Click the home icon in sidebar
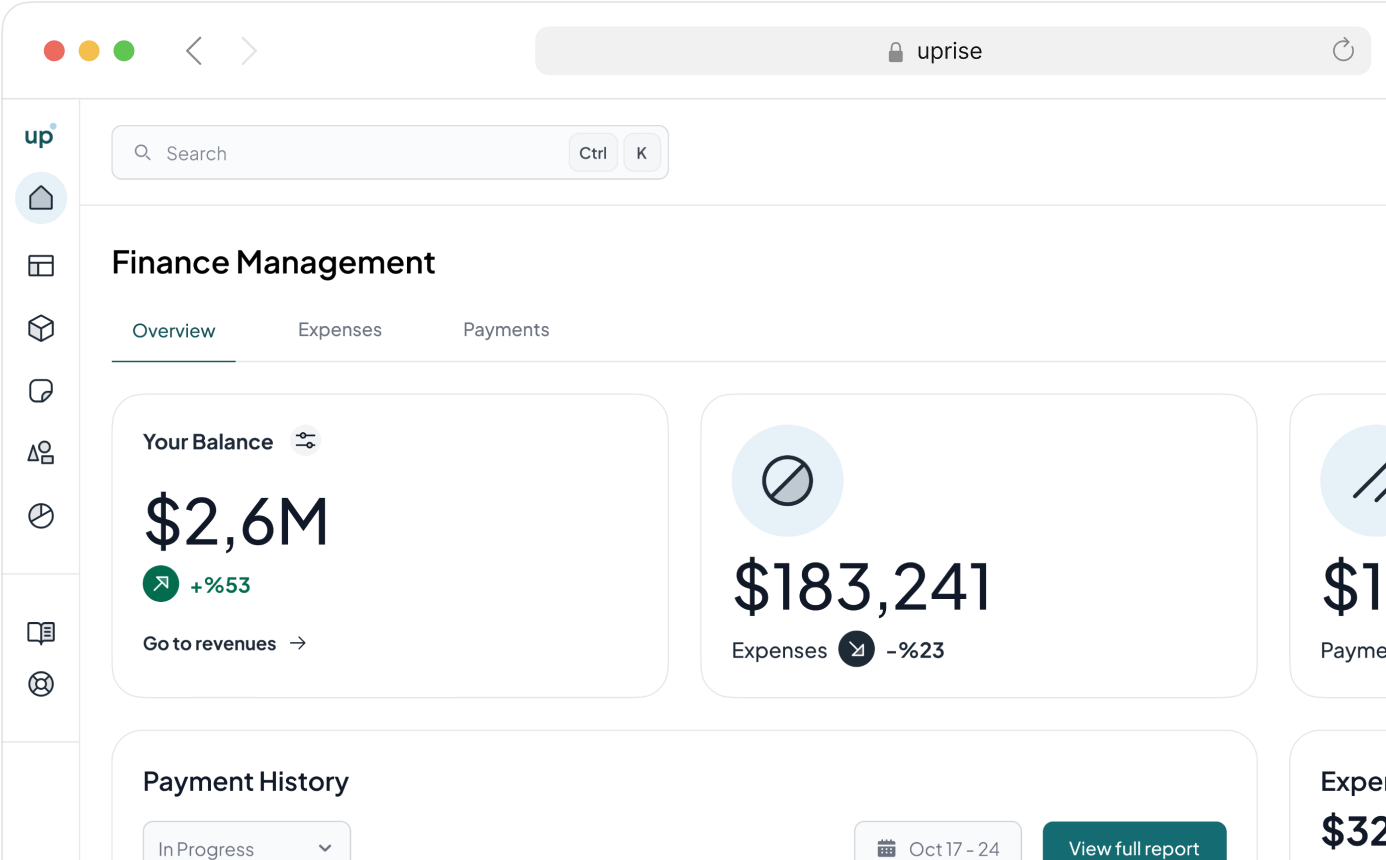 [x=41, y=198]
